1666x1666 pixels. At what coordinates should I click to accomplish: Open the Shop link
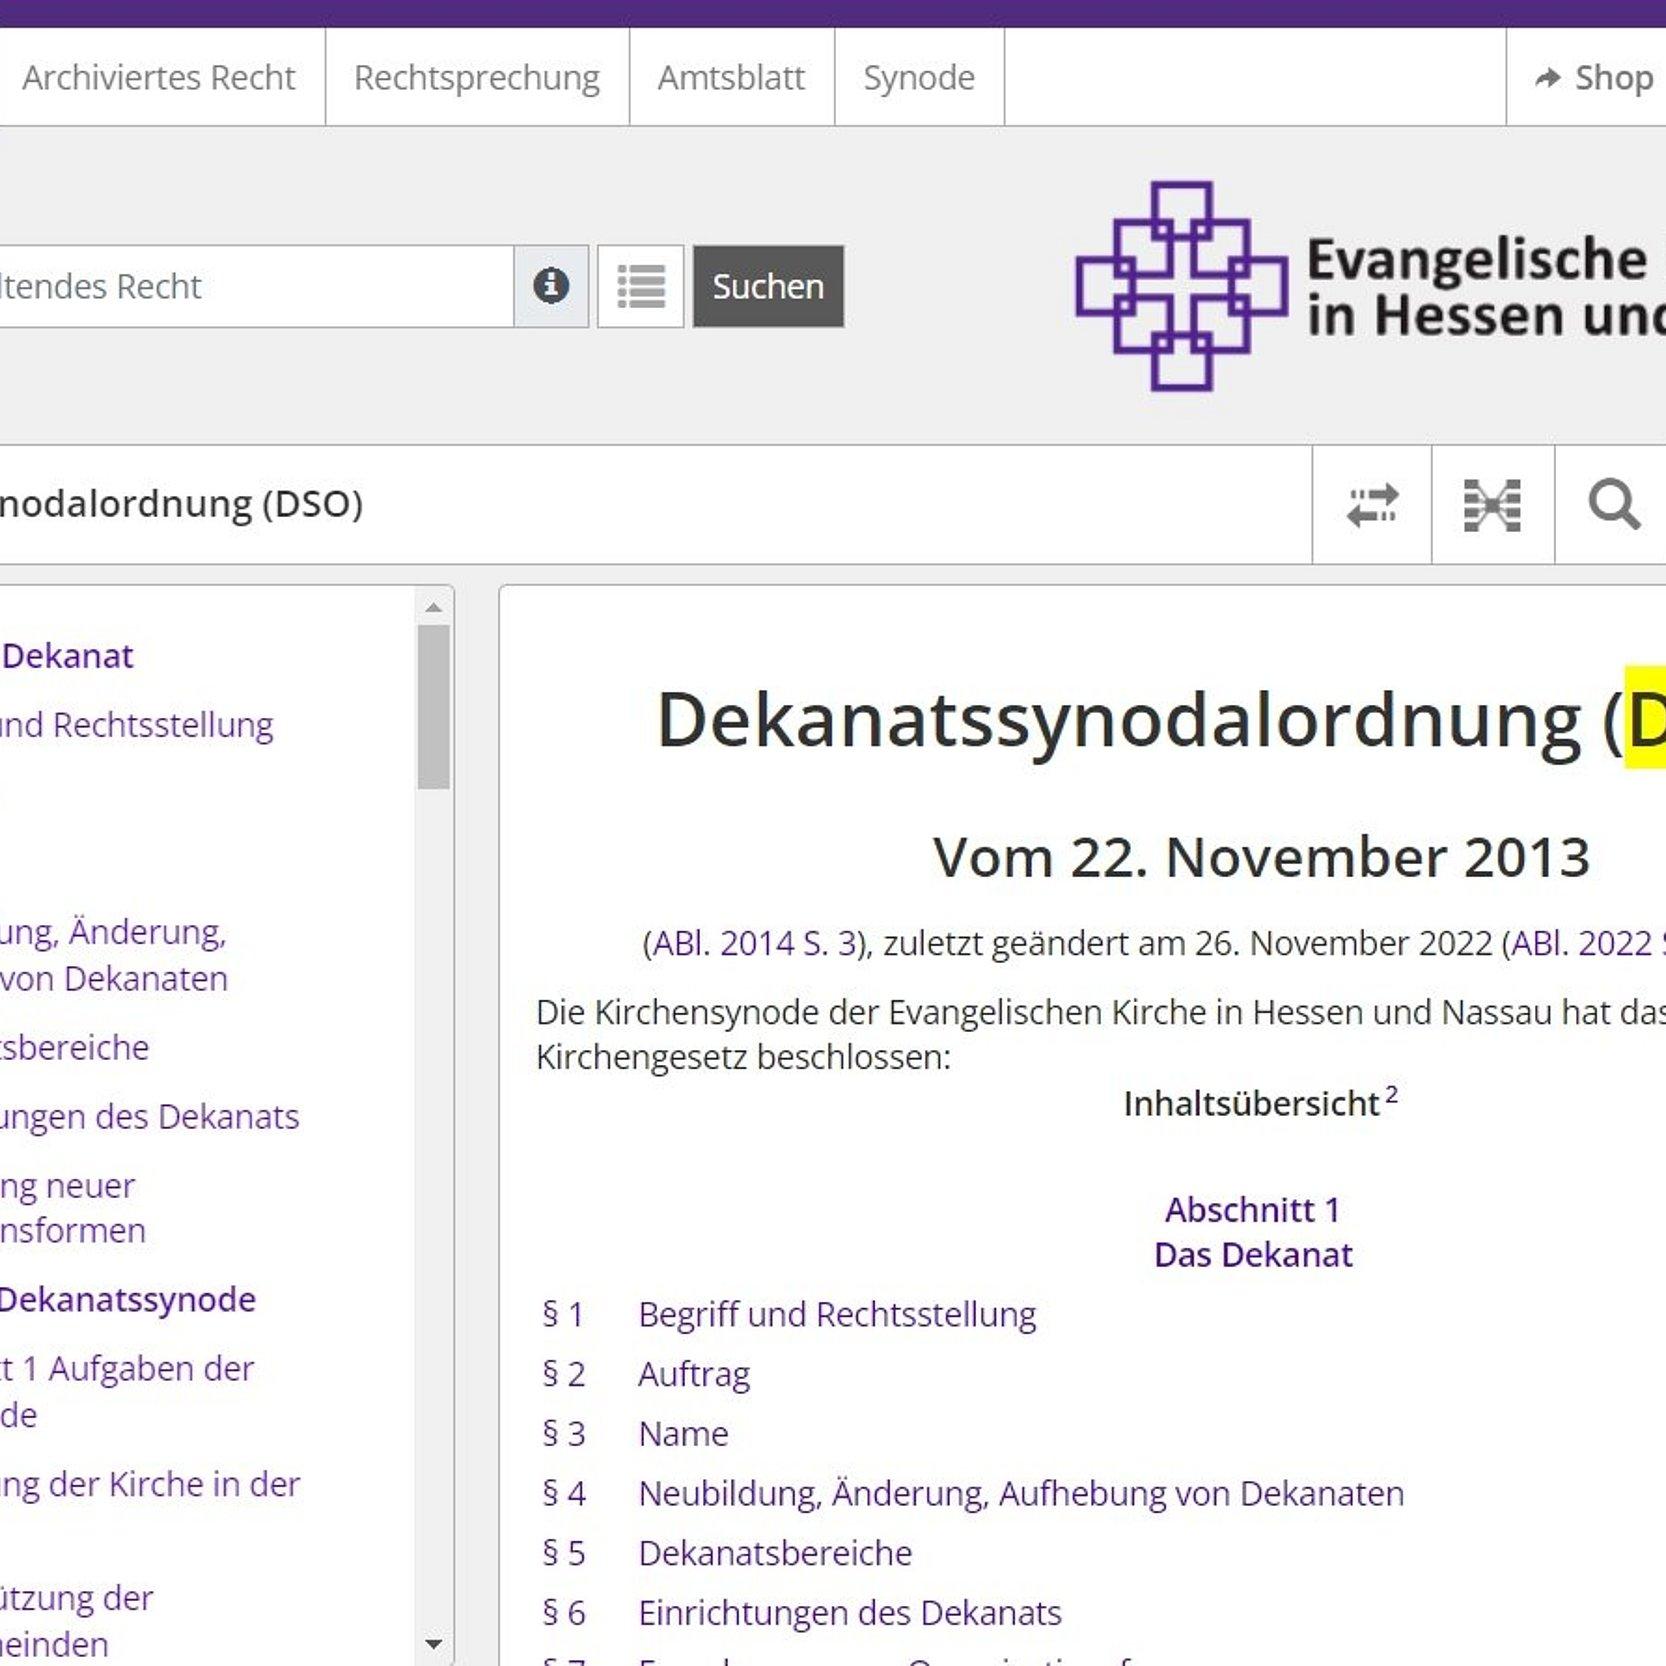(1594, 77)
